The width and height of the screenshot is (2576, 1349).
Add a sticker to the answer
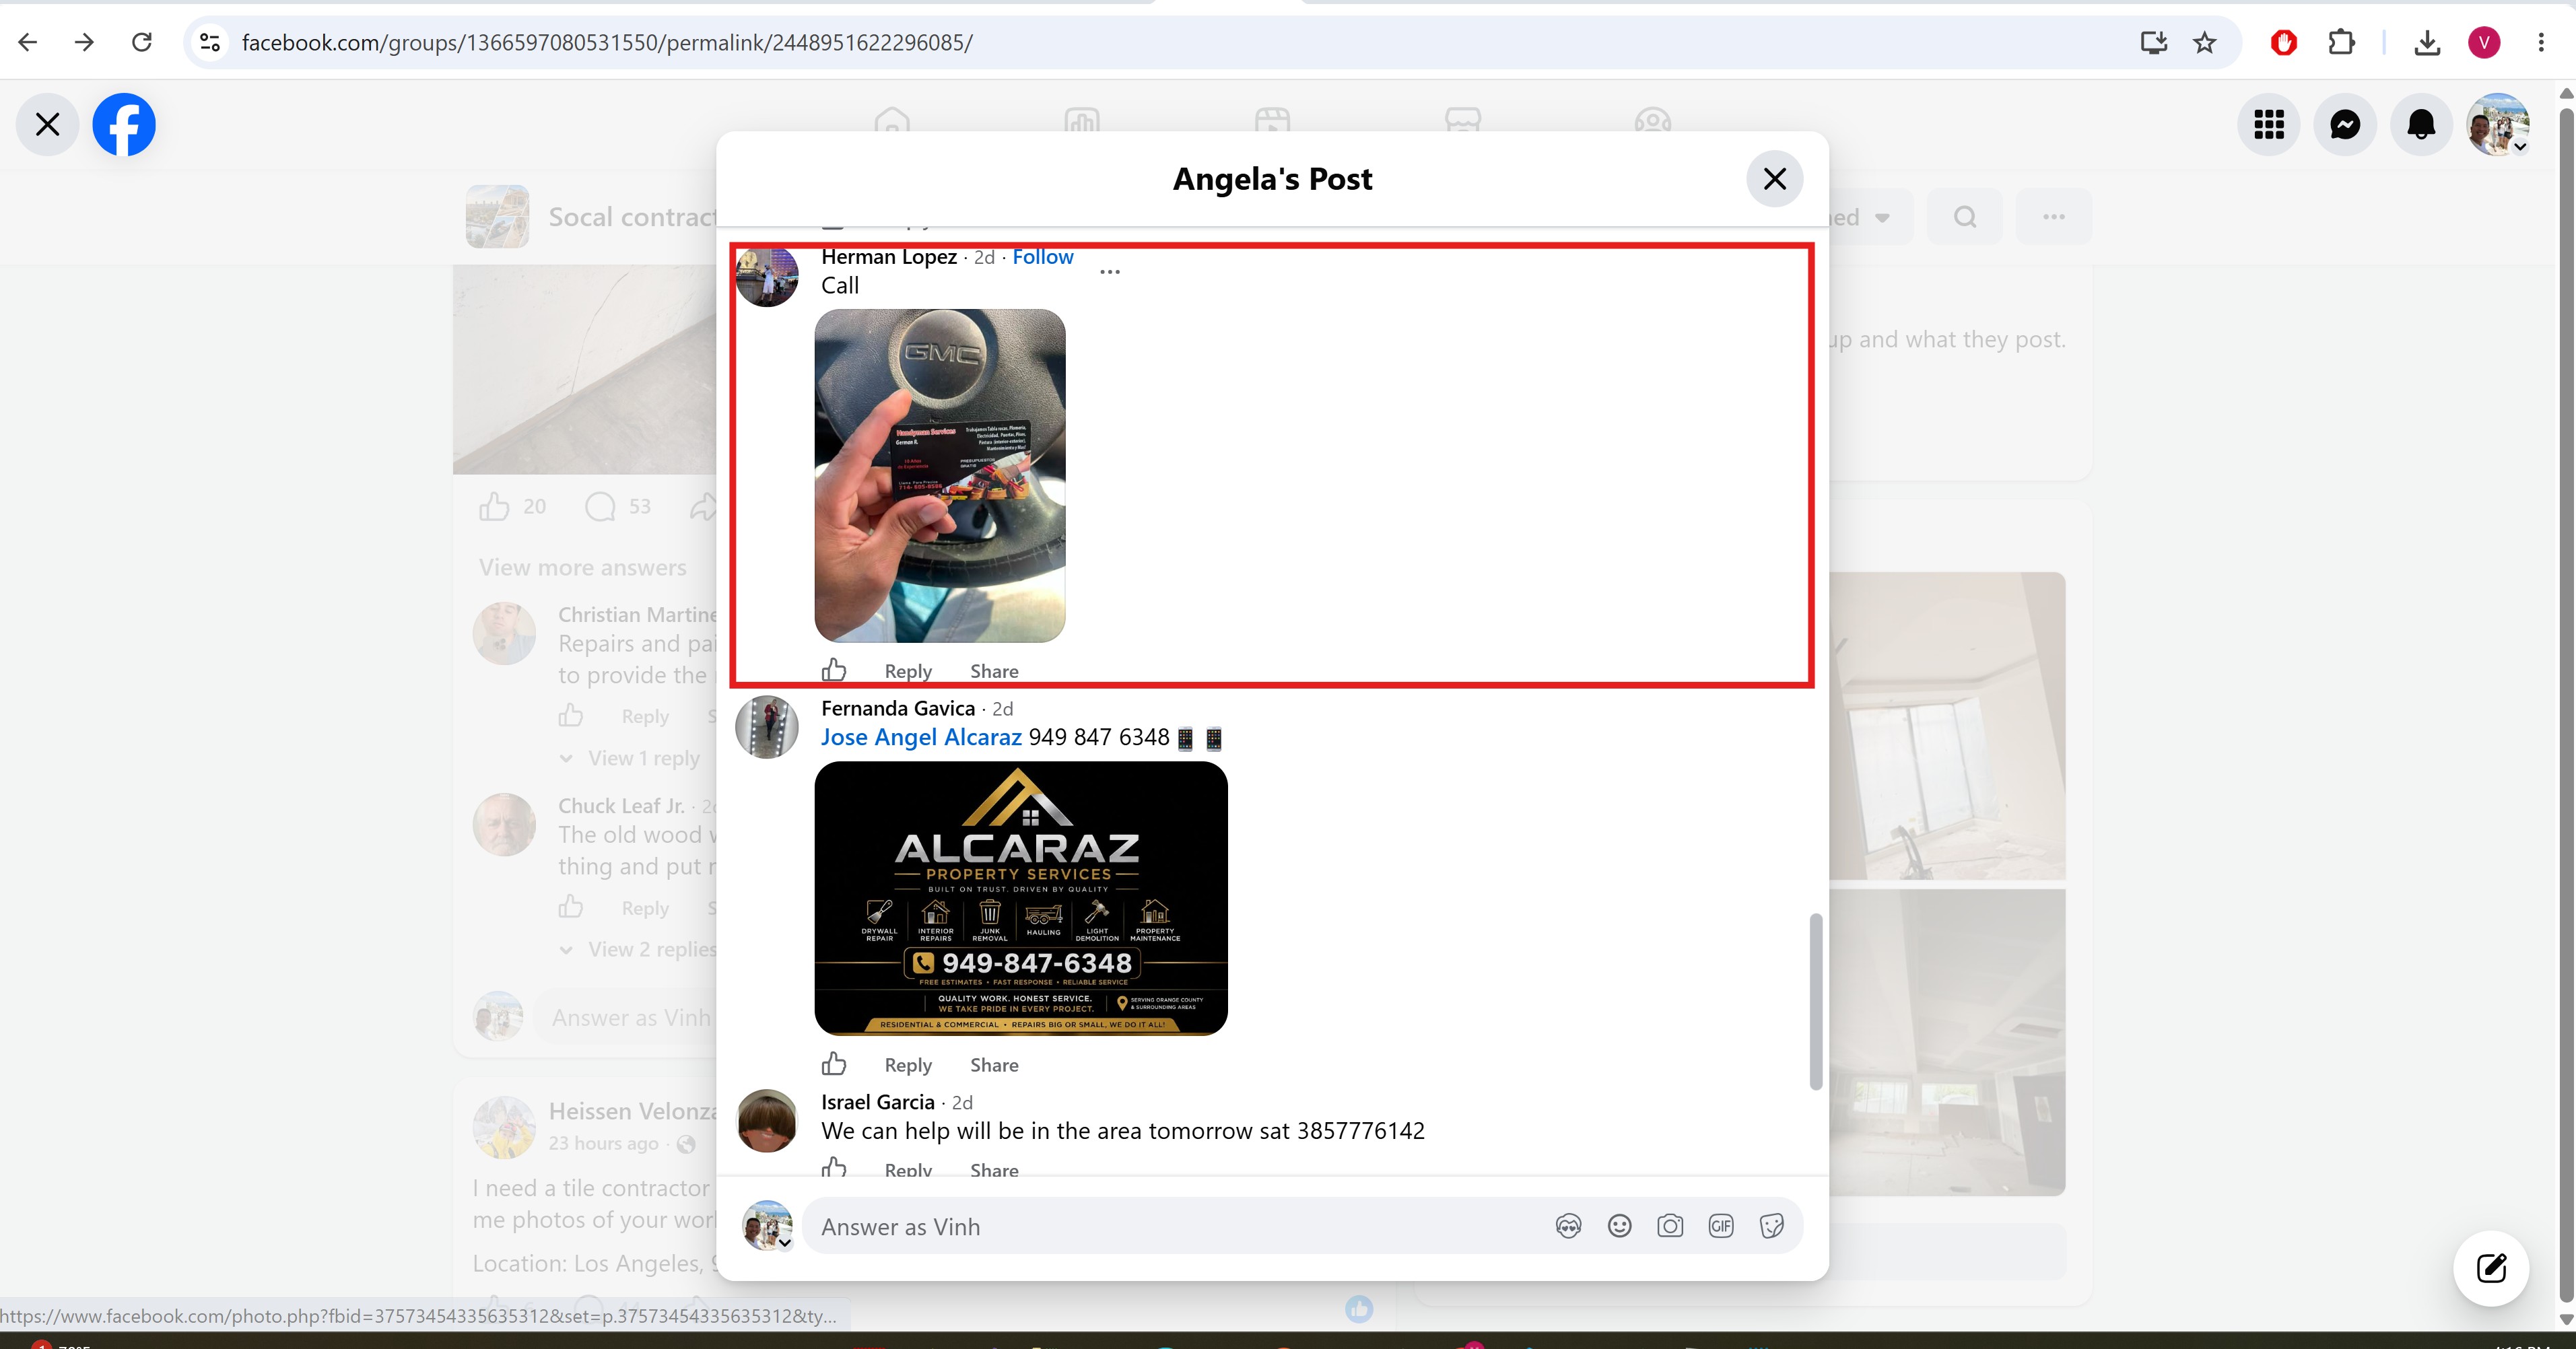point(1772,1227)
